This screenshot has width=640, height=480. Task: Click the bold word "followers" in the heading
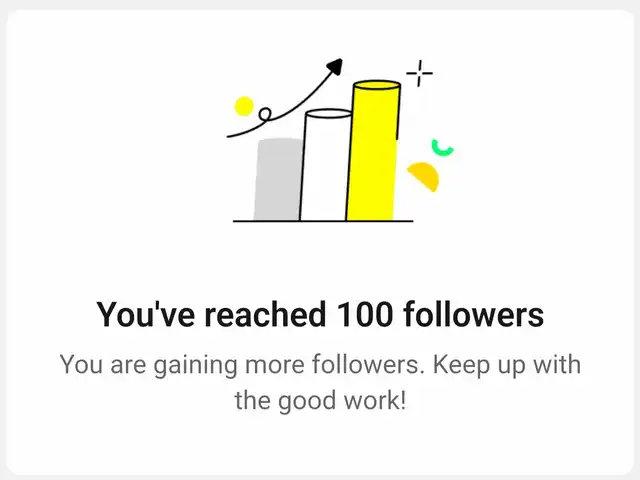coord(473,314)
